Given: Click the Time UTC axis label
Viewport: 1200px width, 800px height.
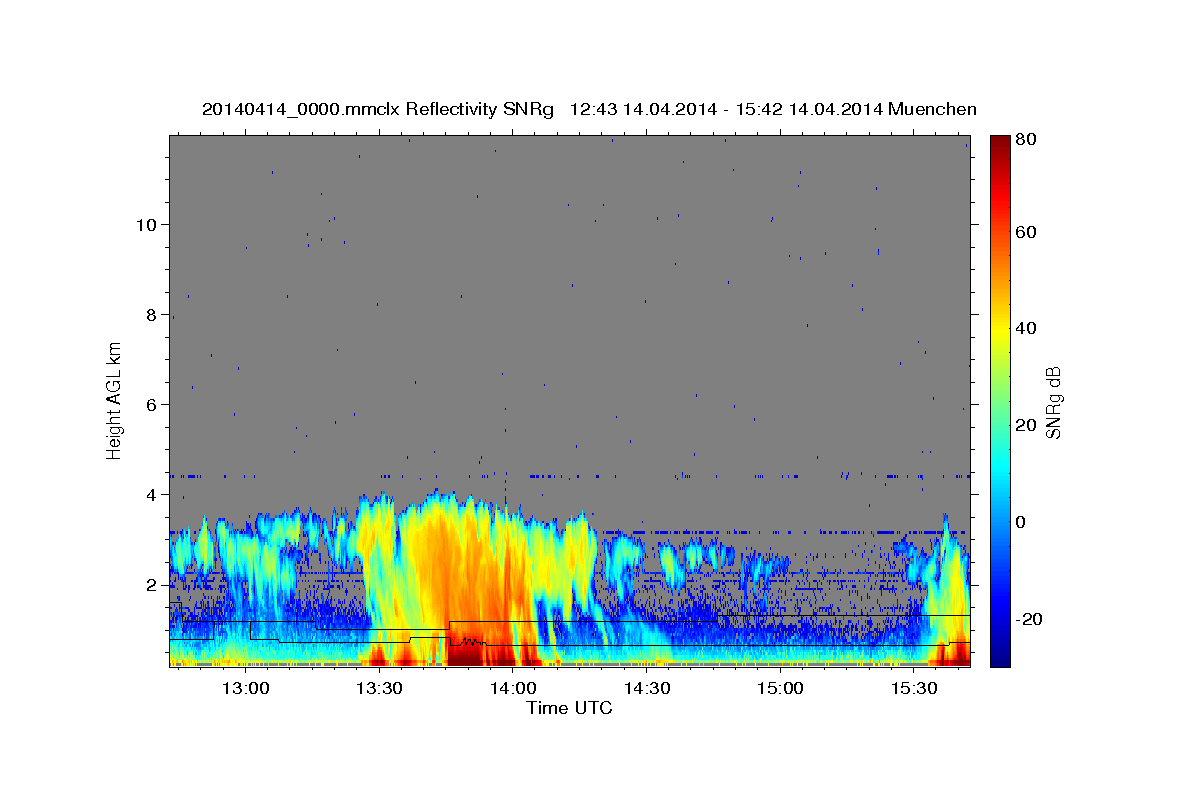Looking at the screenshot, I should [x=569, y=708].
